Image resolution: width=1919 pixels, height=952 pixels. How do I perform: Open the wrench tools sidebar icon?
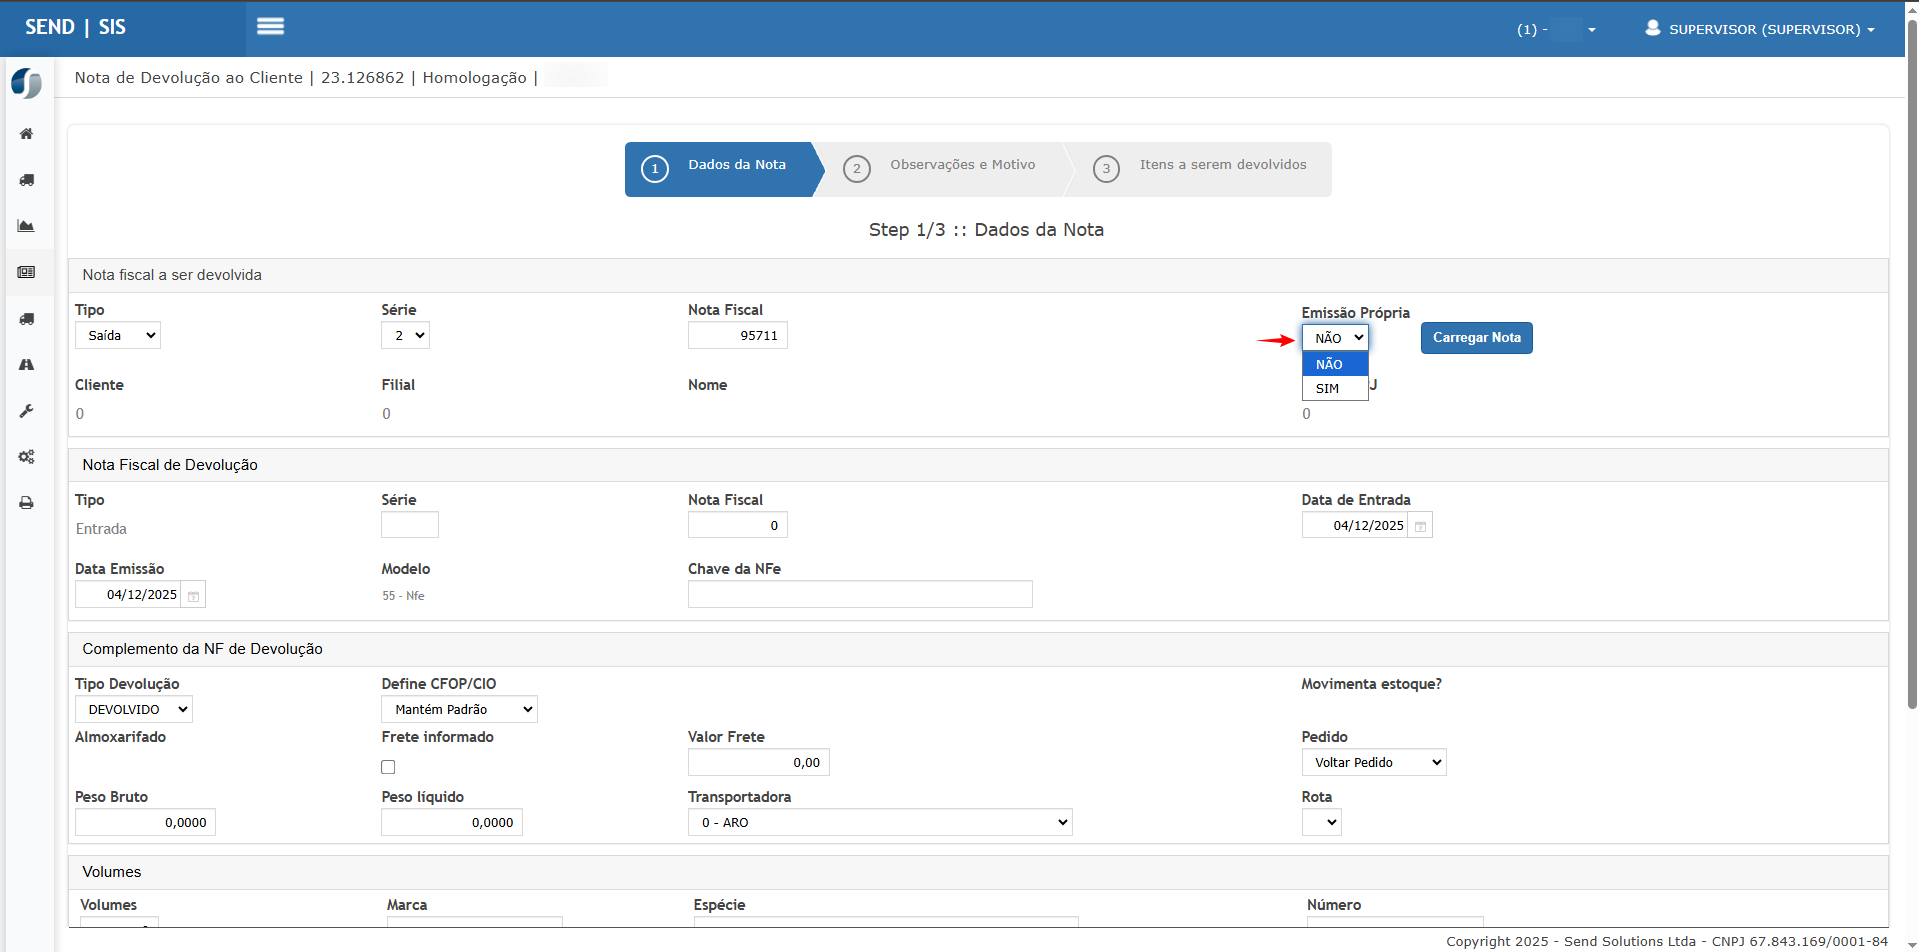tap(27, 411)
